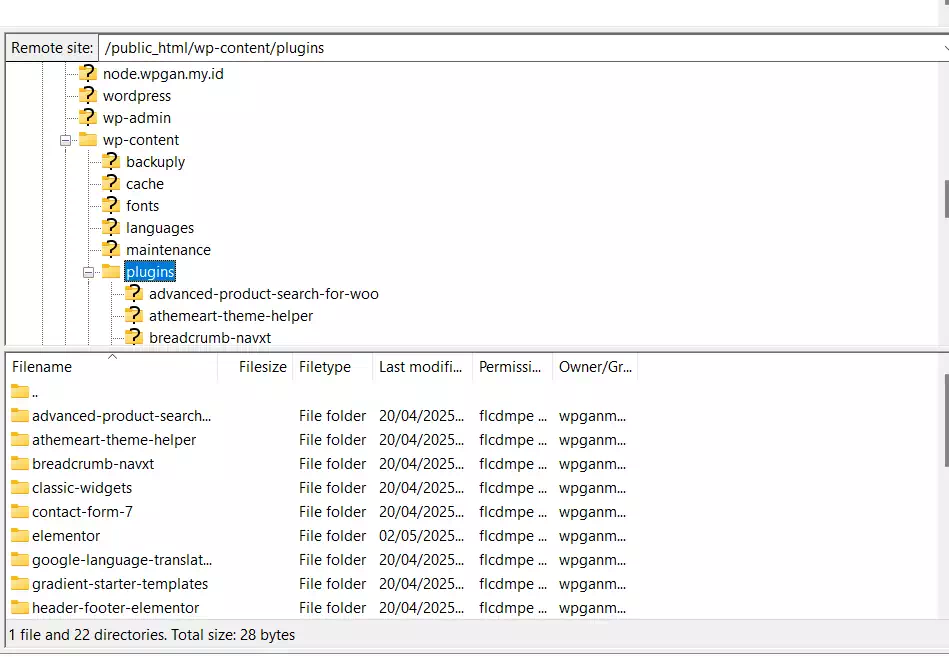The image size is (949, 657).
Task: Click the breadcrumb-navxt tree folder icon
Action: [x=134, y=337]
